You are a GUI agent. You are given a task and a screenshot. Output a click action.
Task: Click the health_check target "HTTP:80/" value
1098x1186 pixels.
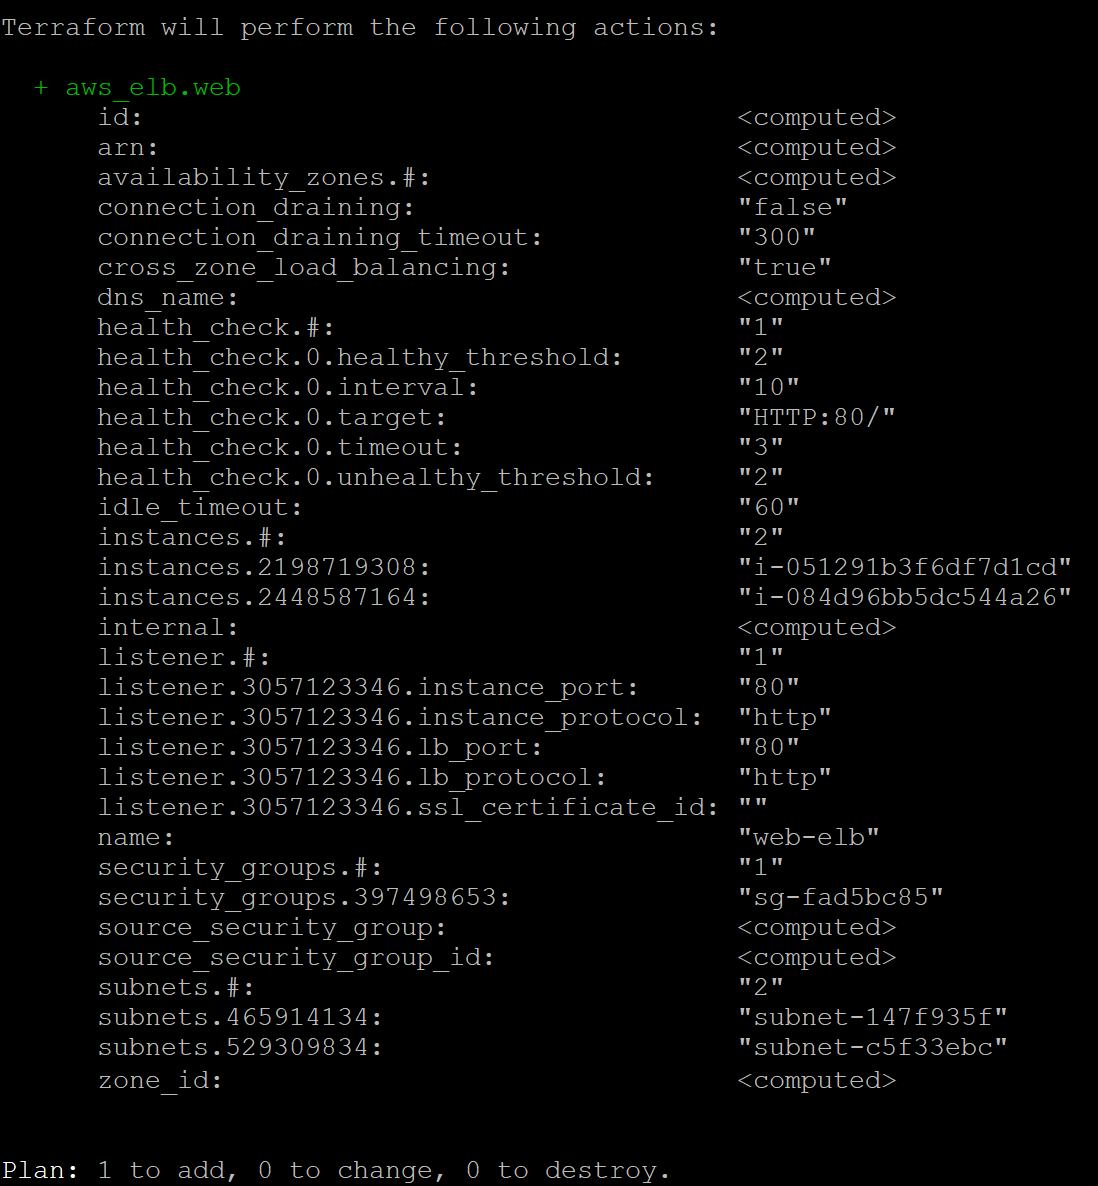click(816, 417)
